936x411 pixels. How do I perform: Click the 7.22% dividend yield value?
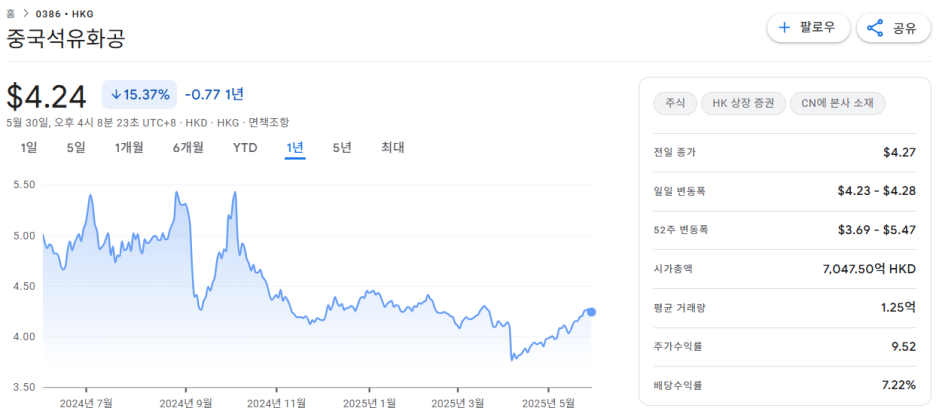[899, 385]
